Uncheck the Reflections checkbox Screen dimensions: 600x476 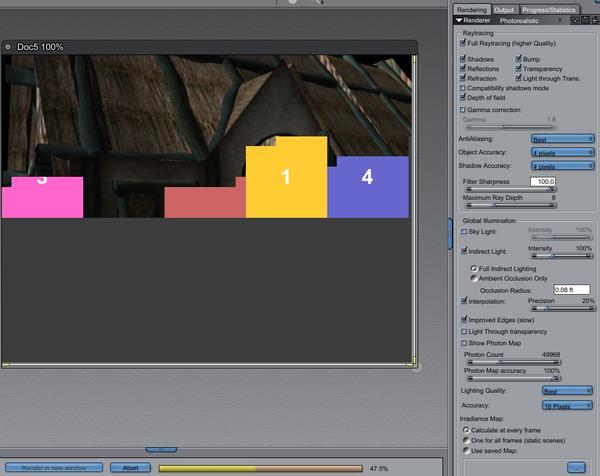[463, 68]
